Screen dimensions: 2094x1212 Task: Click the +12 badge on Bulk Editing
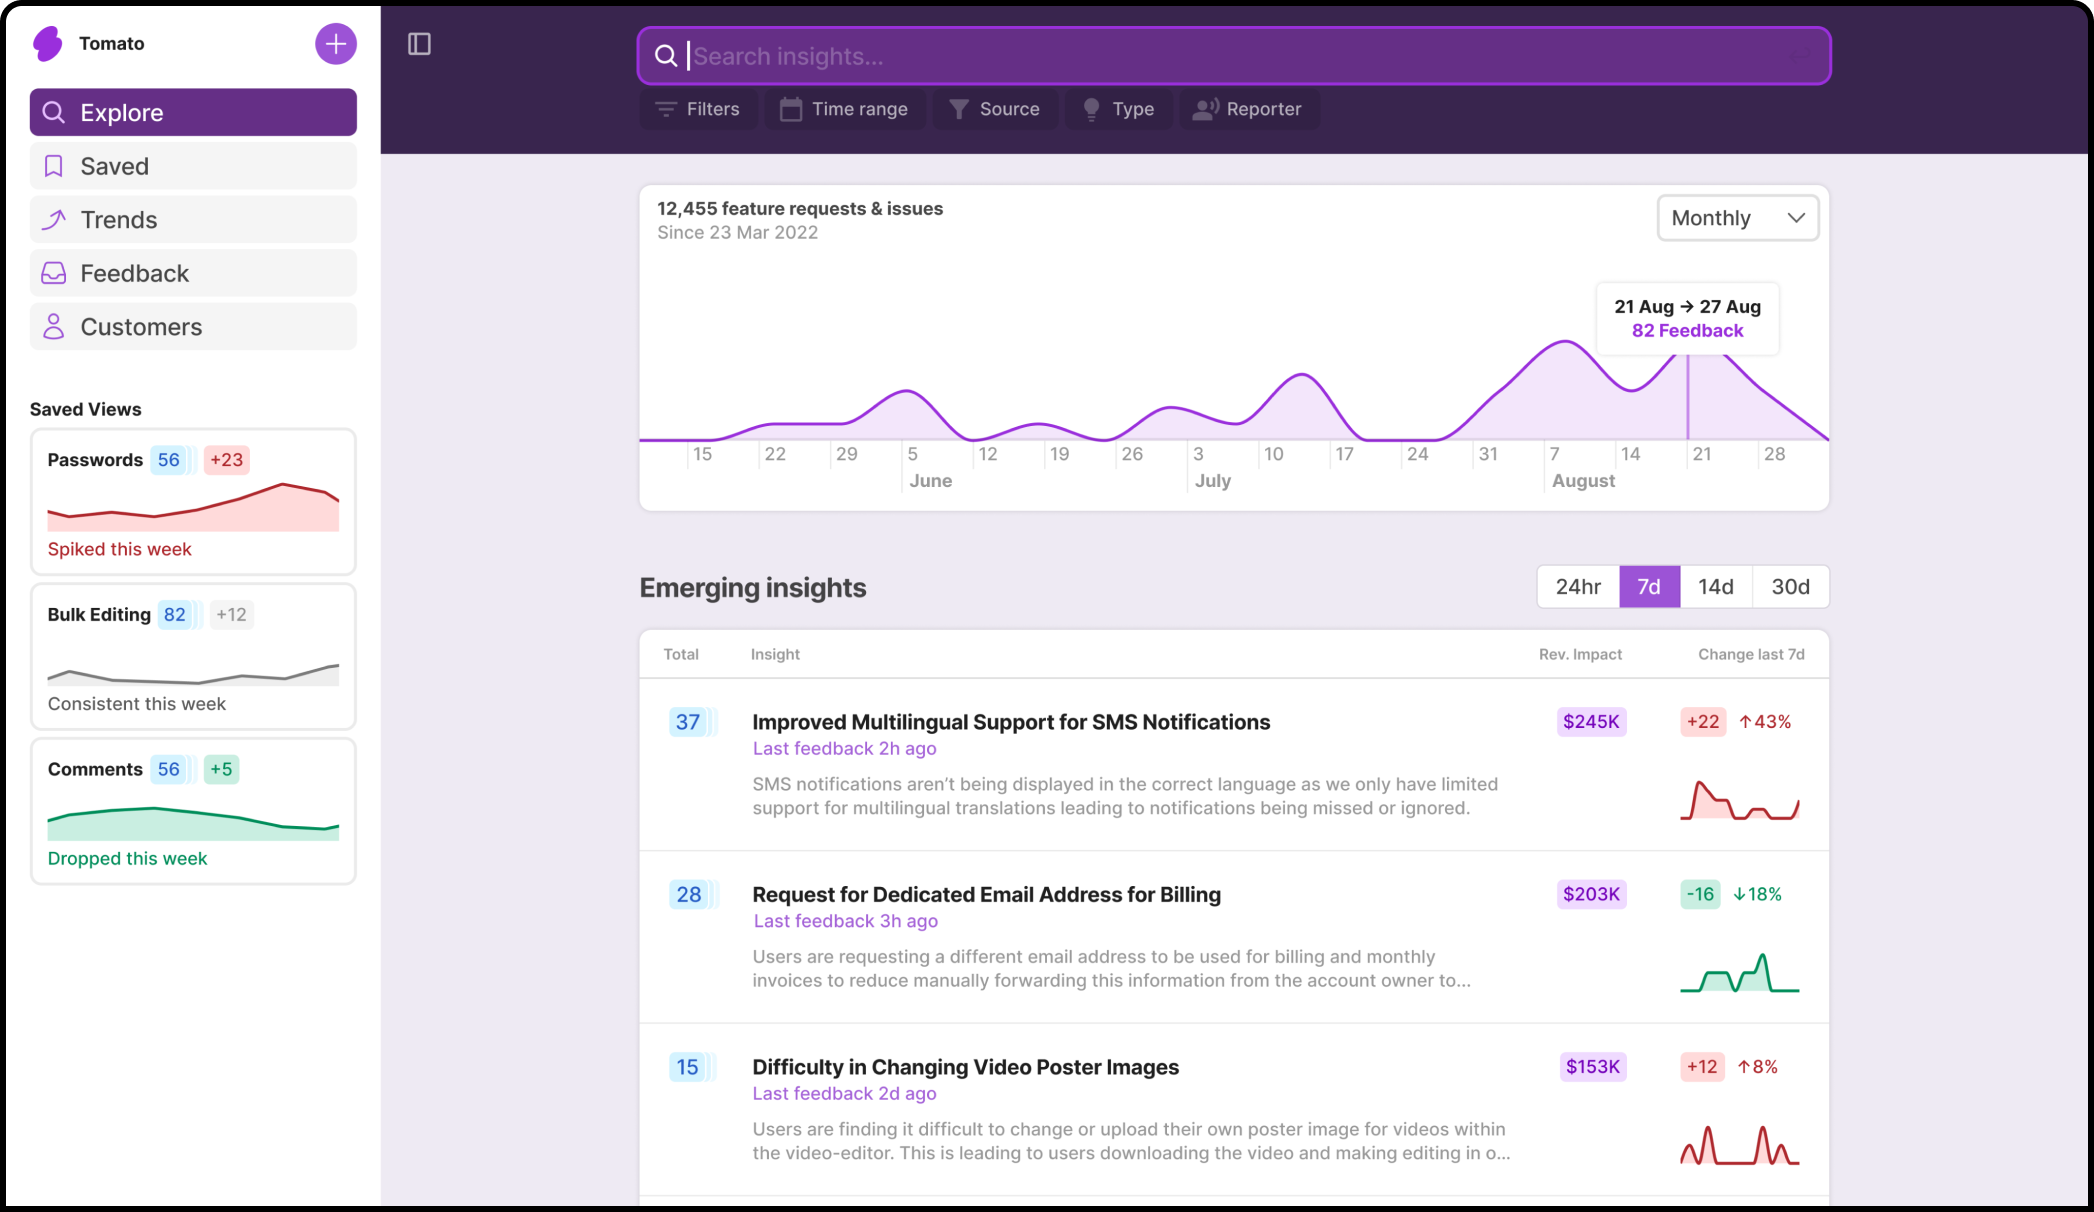[231, 614]
